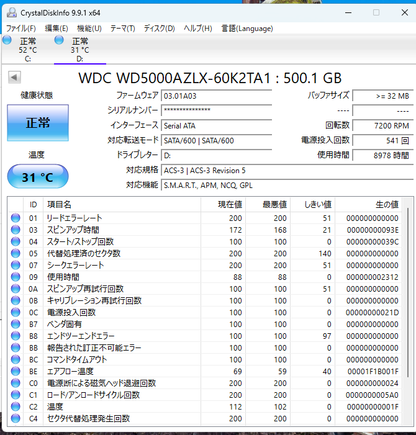The height and width of the screenshot is (435, 416).
Task: Click the masked serial number field
Action: coord(217,110)
